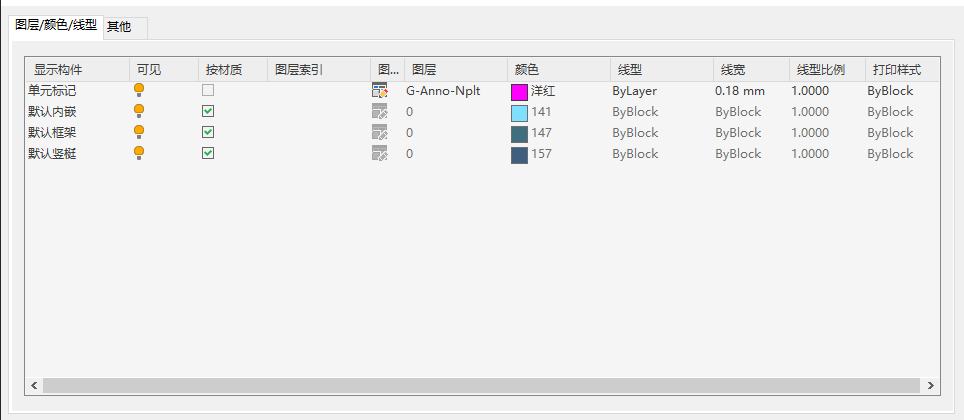The height and width of the screenshot is (420, 964).
Task: Toggle visibility bulb for 默认竖梃 row
Action: [x=139, y=153]
